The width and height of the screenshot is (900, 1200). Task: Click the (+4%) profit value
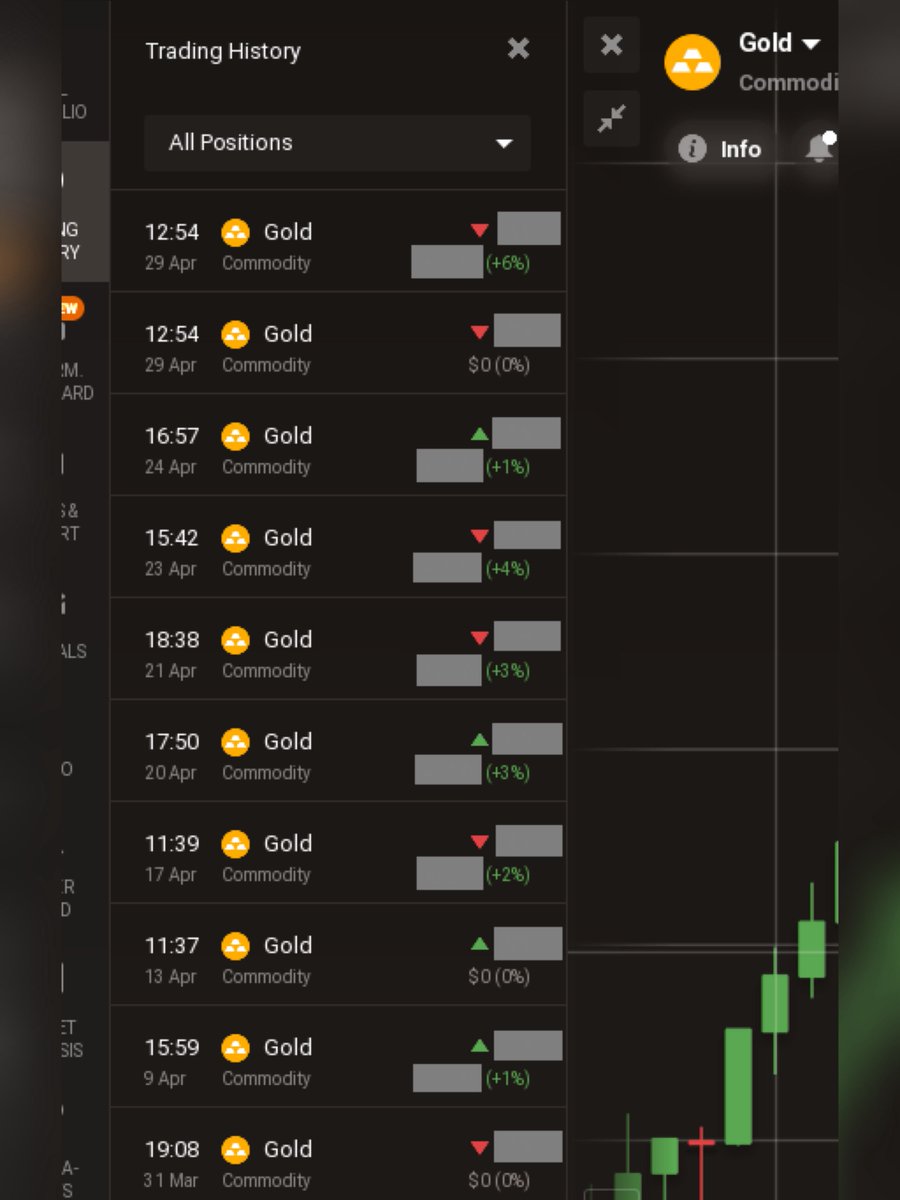[x=508, y=569]
